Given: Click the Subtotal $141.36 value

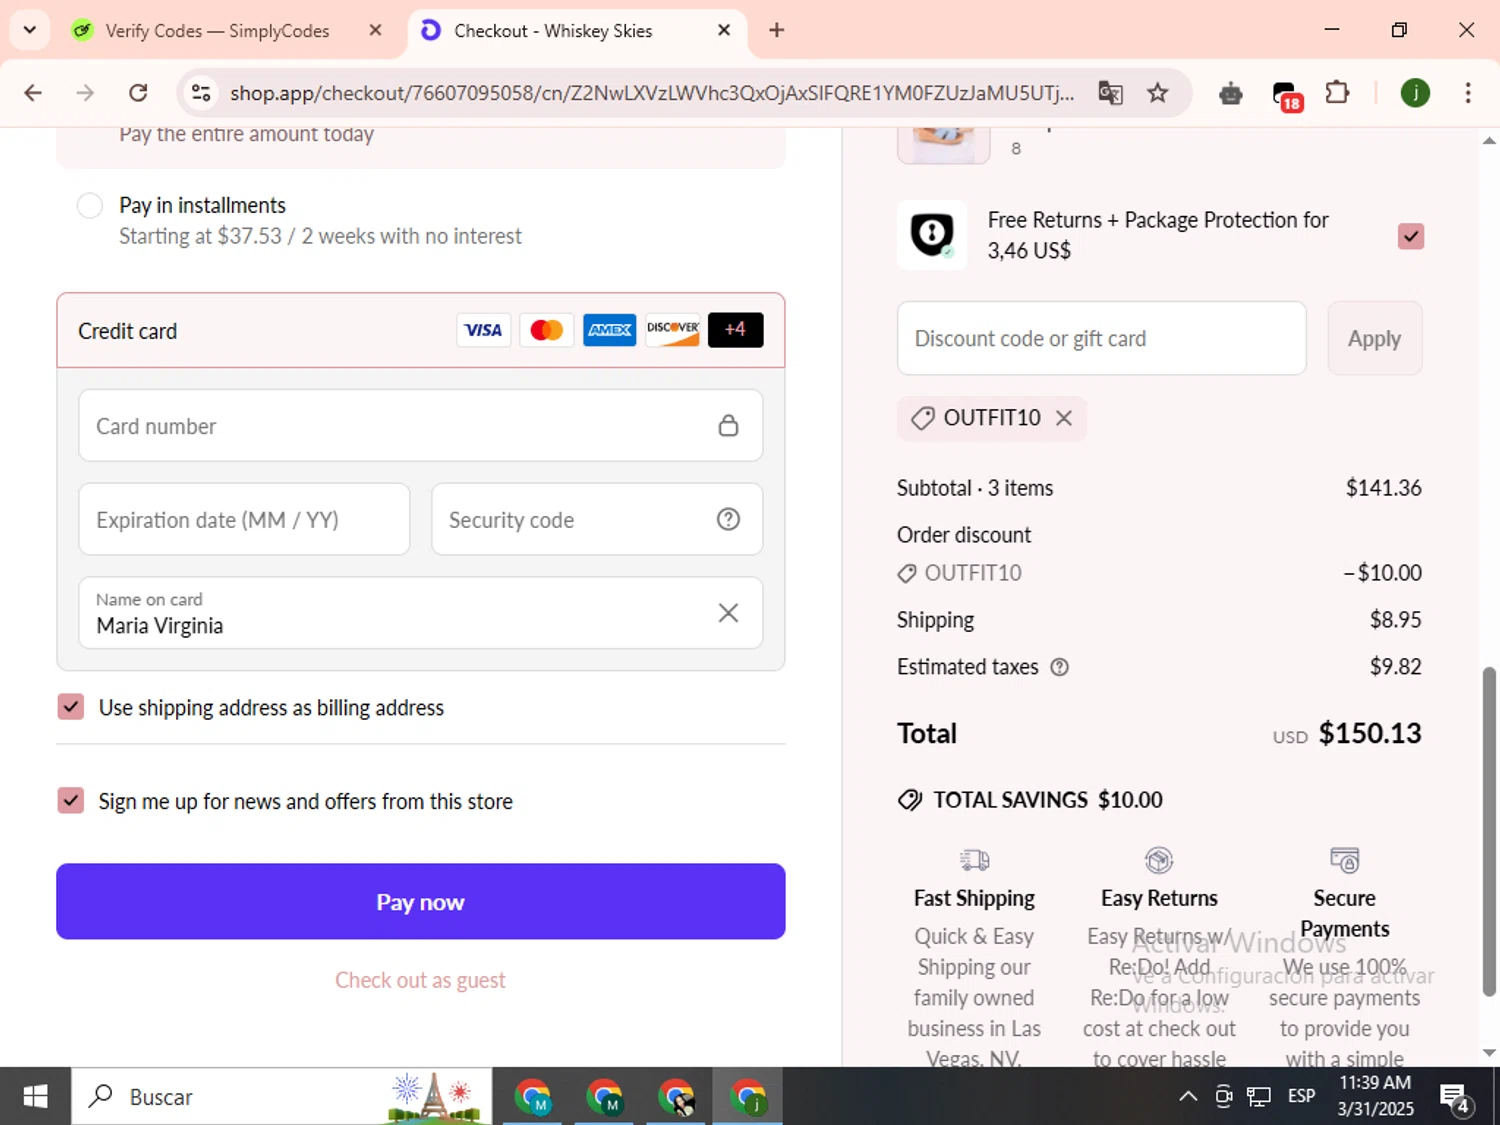Looking at the screenshot, I should tap(1383, 488).
